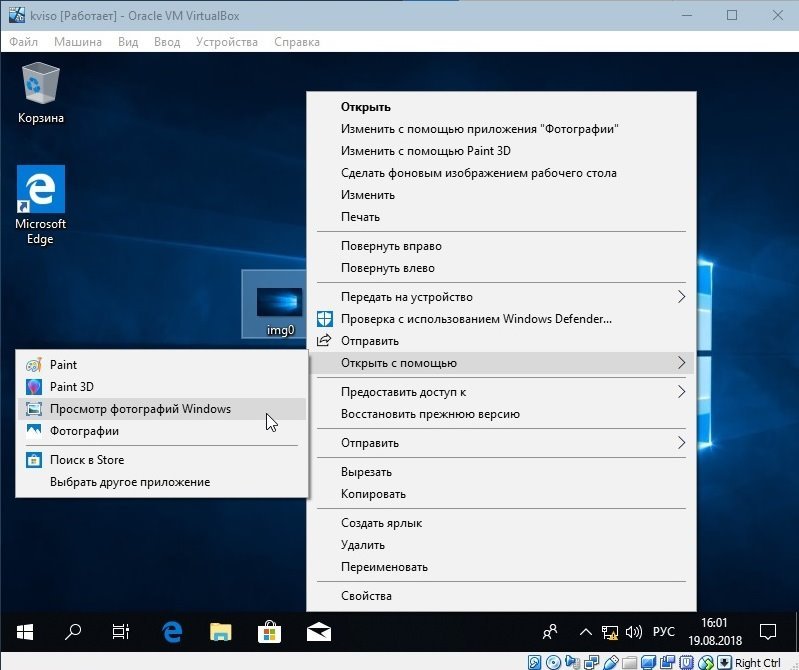Click the network adapter indicator in VirtualBox status bar
This screenshot has width=799, height=670.
tap(592, 662)
